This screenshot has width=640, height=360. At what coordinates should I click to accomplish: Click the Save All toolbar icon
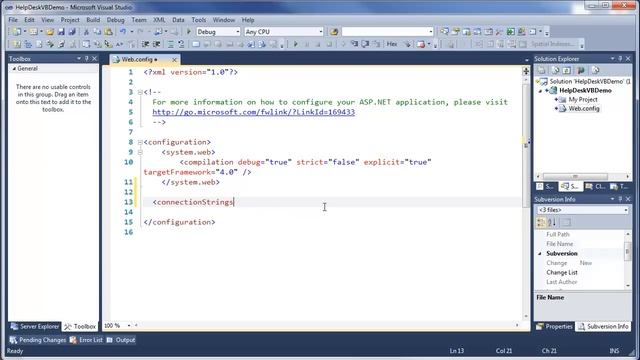click(x=72, y=31)
